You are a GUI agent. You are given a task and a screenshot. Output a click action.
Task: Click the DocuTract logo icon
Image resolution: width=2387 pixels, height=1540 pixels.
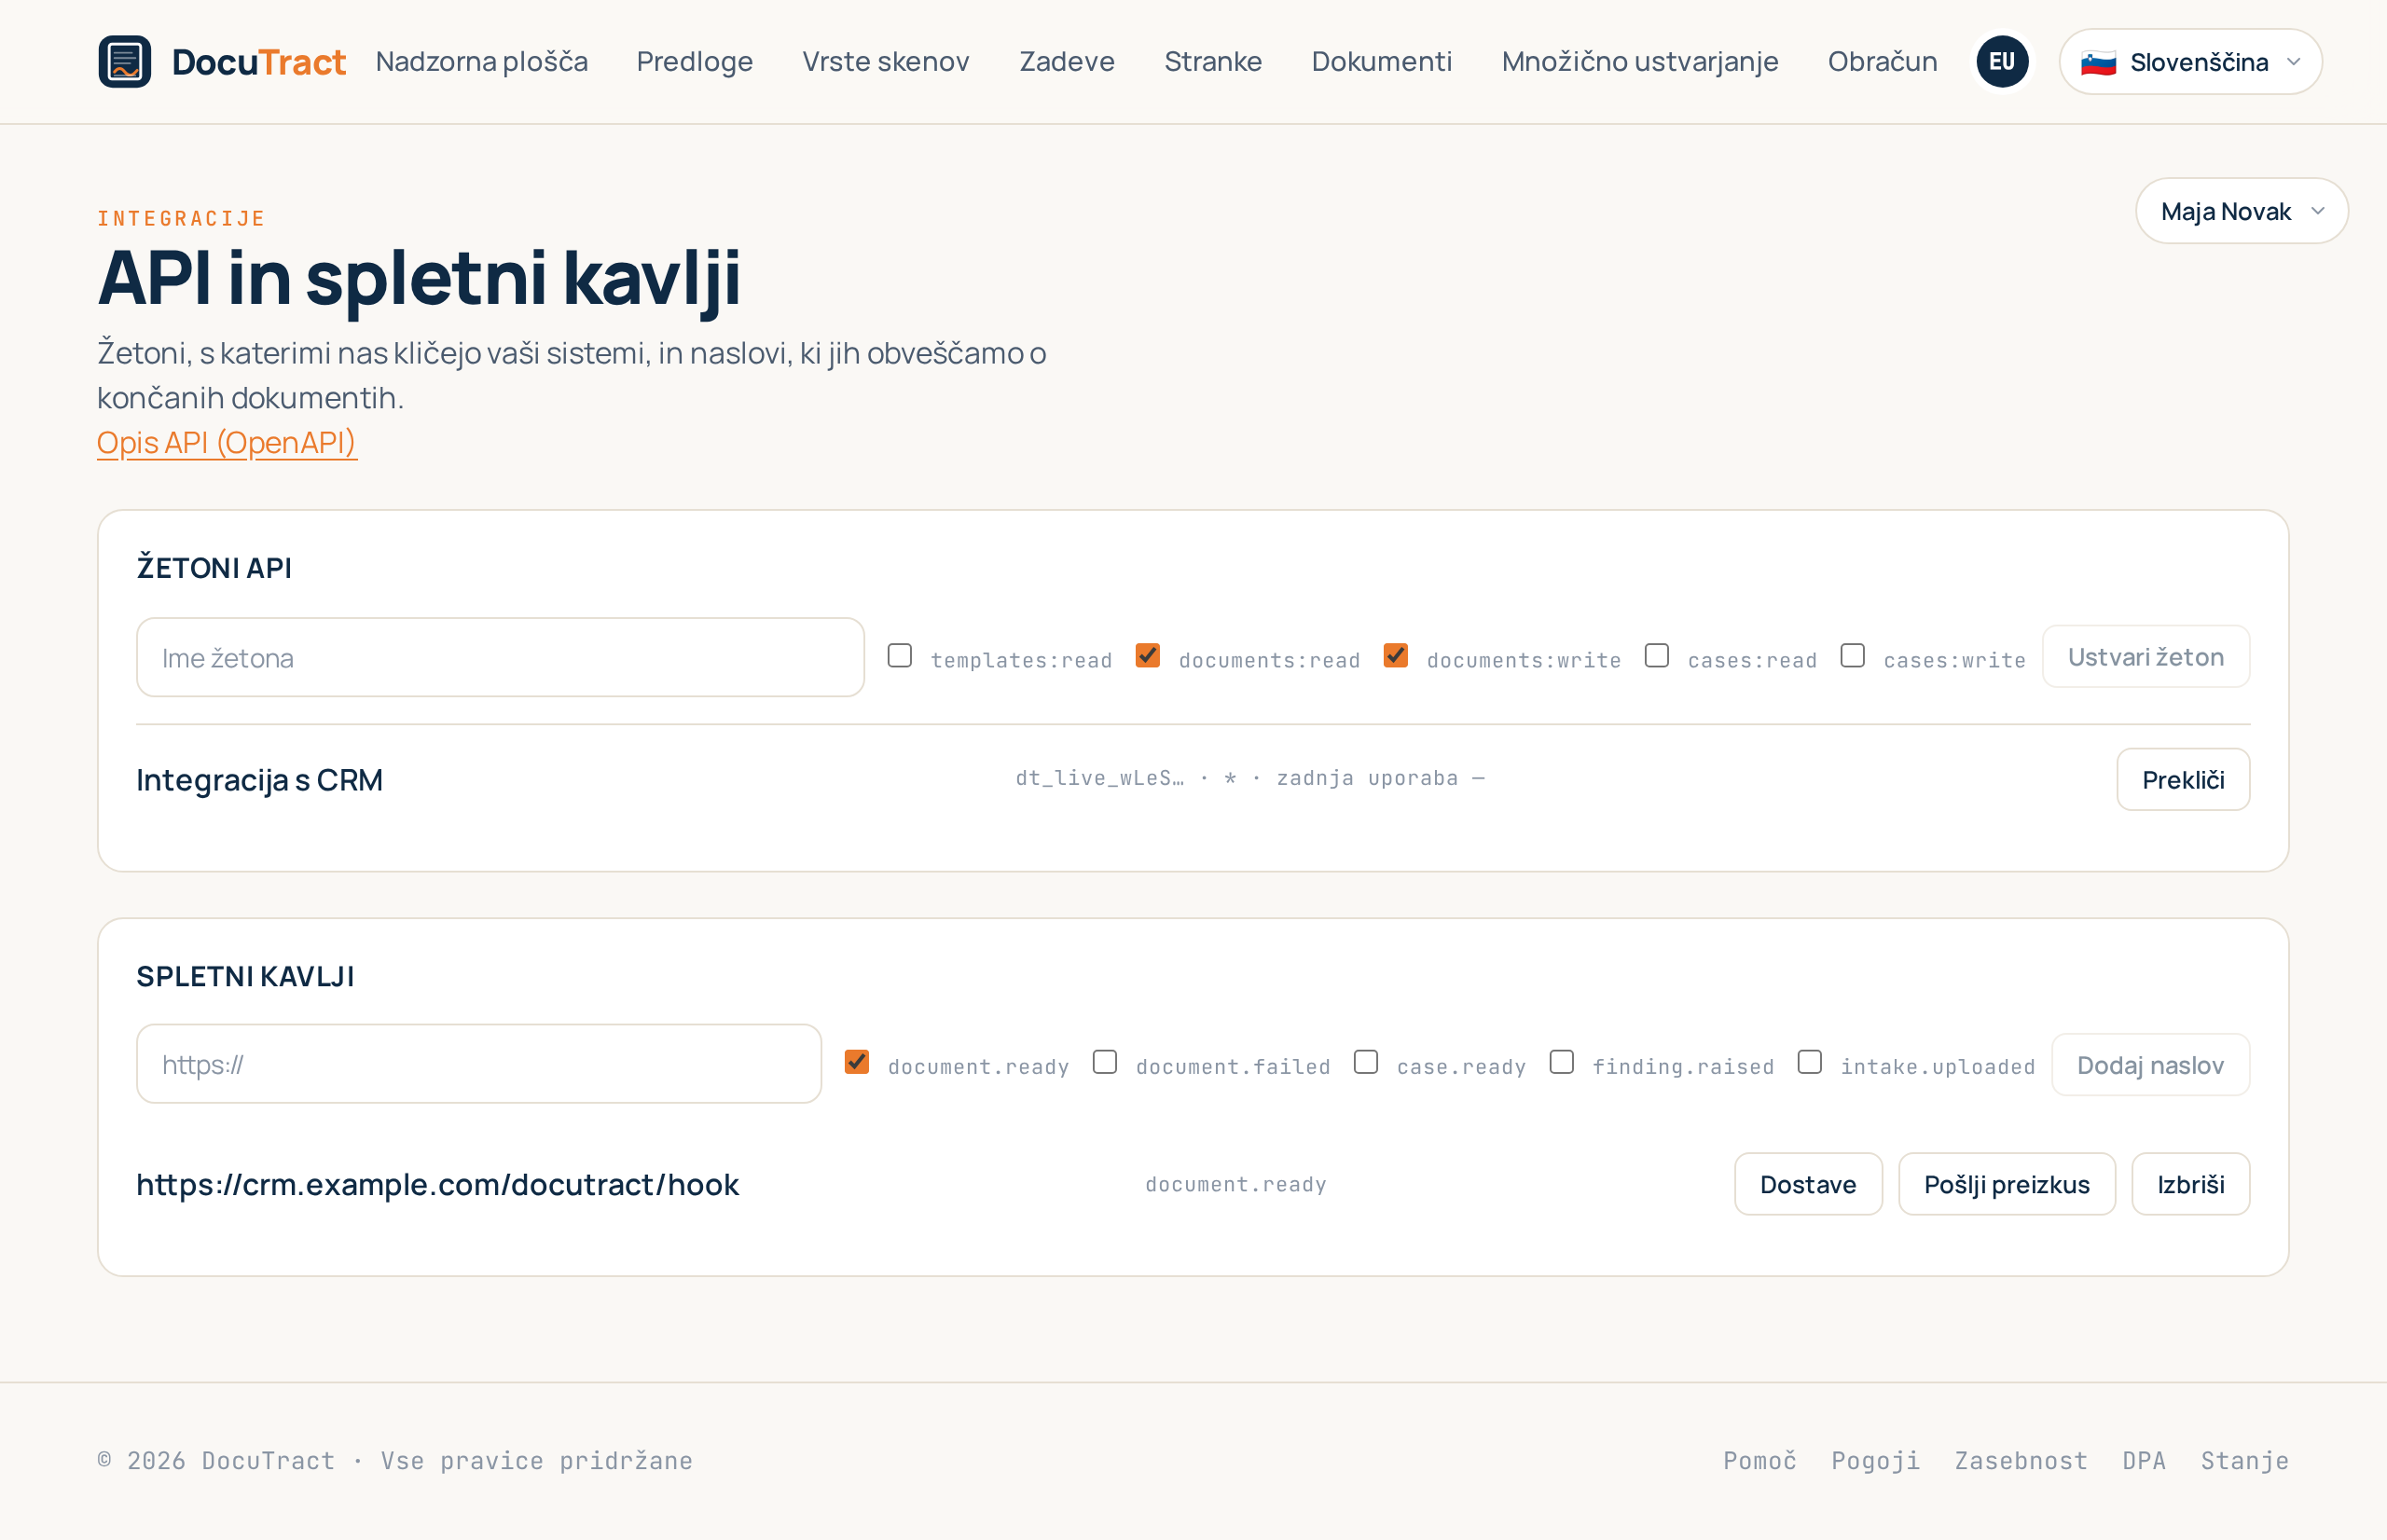click(x=124, y=62)
